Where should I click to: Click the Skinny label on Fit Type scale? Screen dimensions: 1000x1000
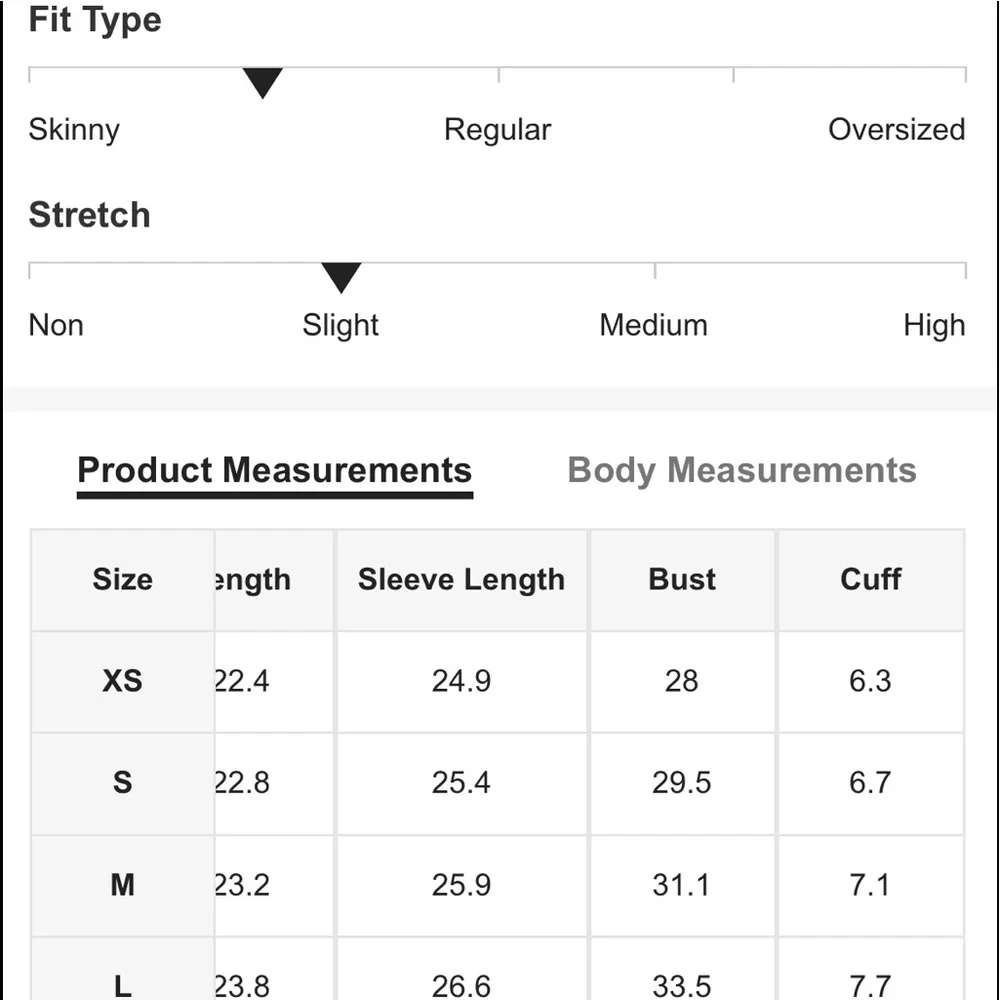pyautogui.click(x=74, y=130)
